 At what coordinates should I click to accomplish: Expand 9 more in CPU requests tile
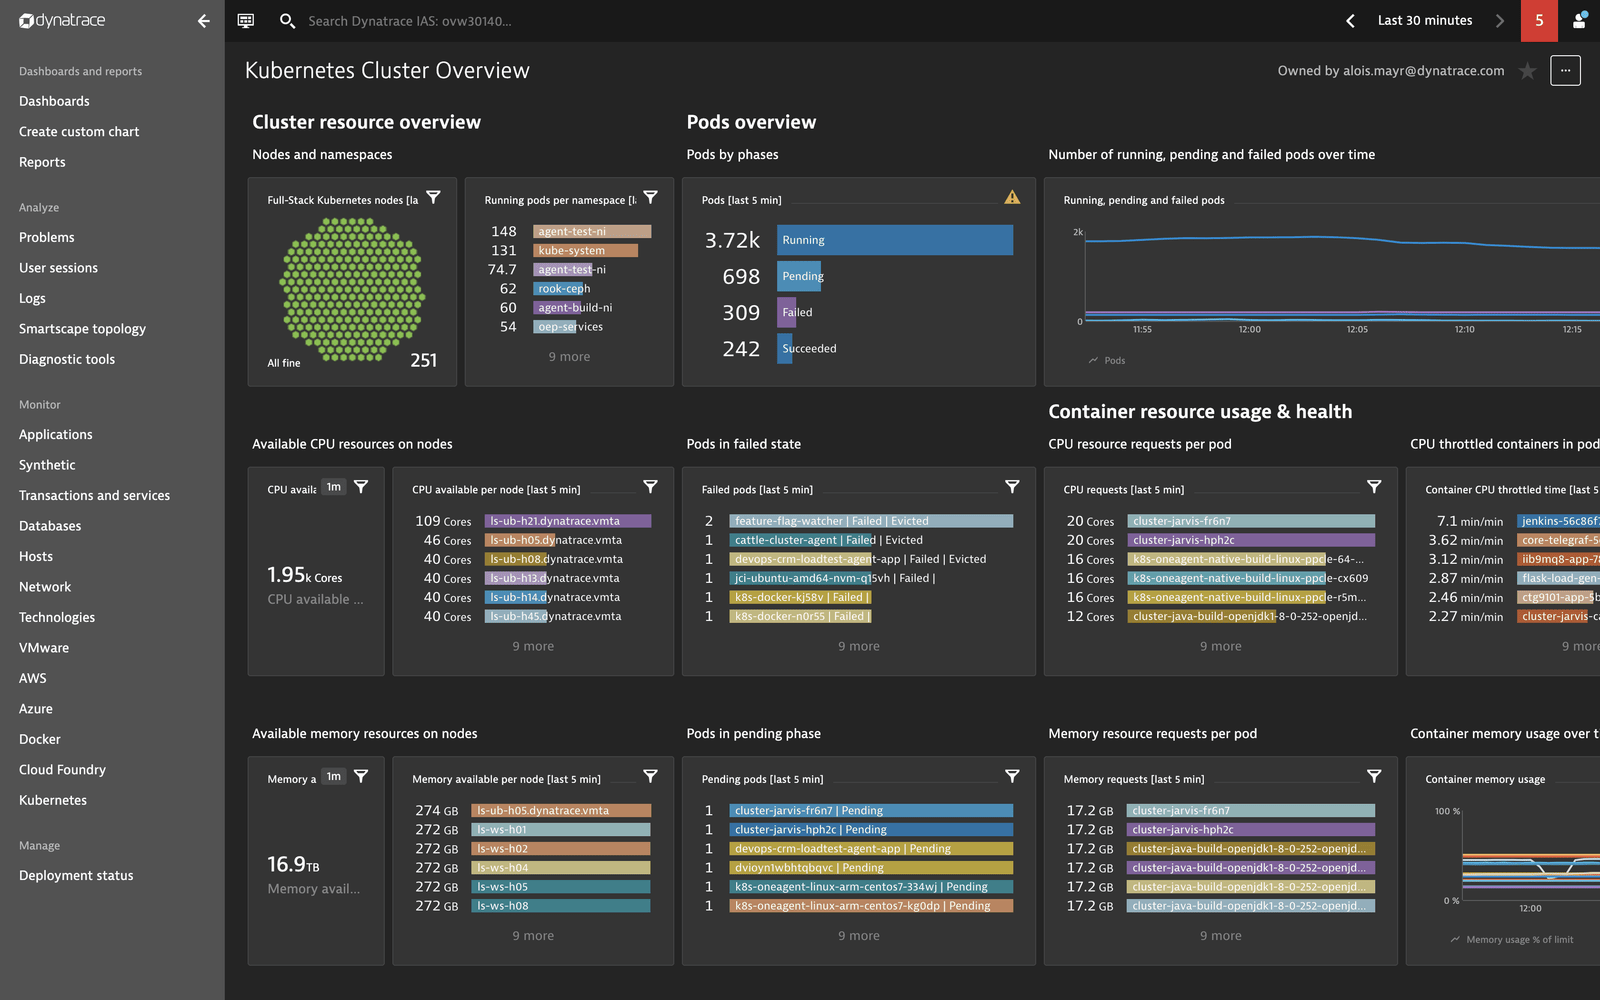click(1221, 646)
